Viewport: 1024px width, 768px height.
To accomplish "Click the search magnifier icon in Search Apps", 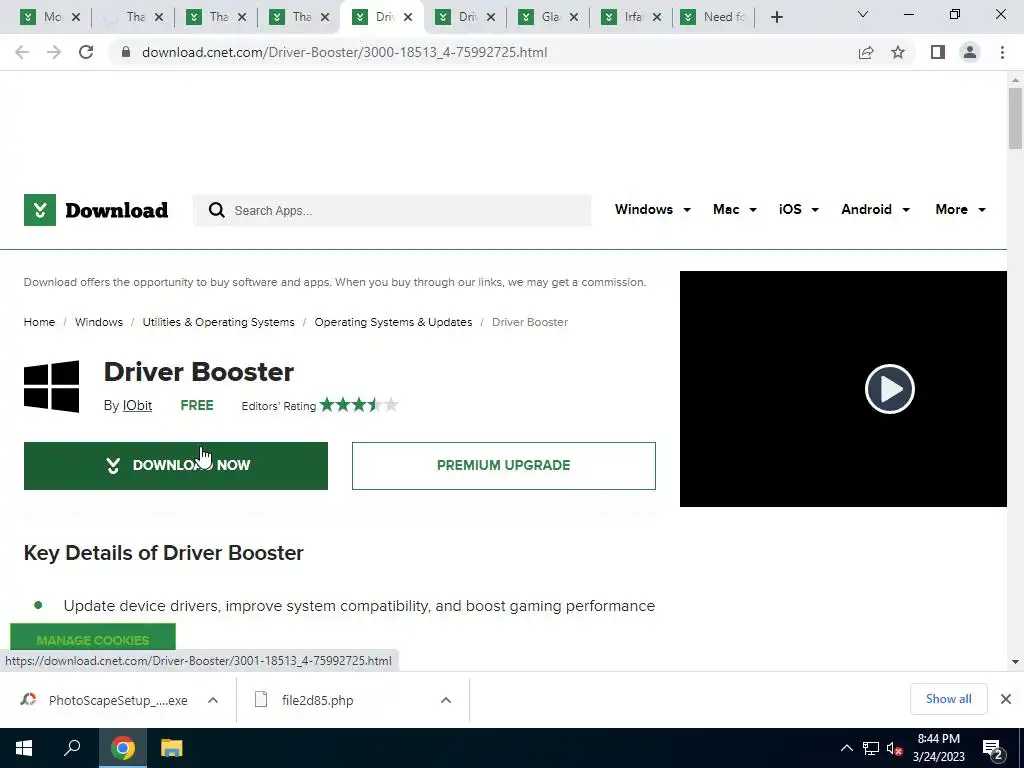I will (x=216, y=210).
